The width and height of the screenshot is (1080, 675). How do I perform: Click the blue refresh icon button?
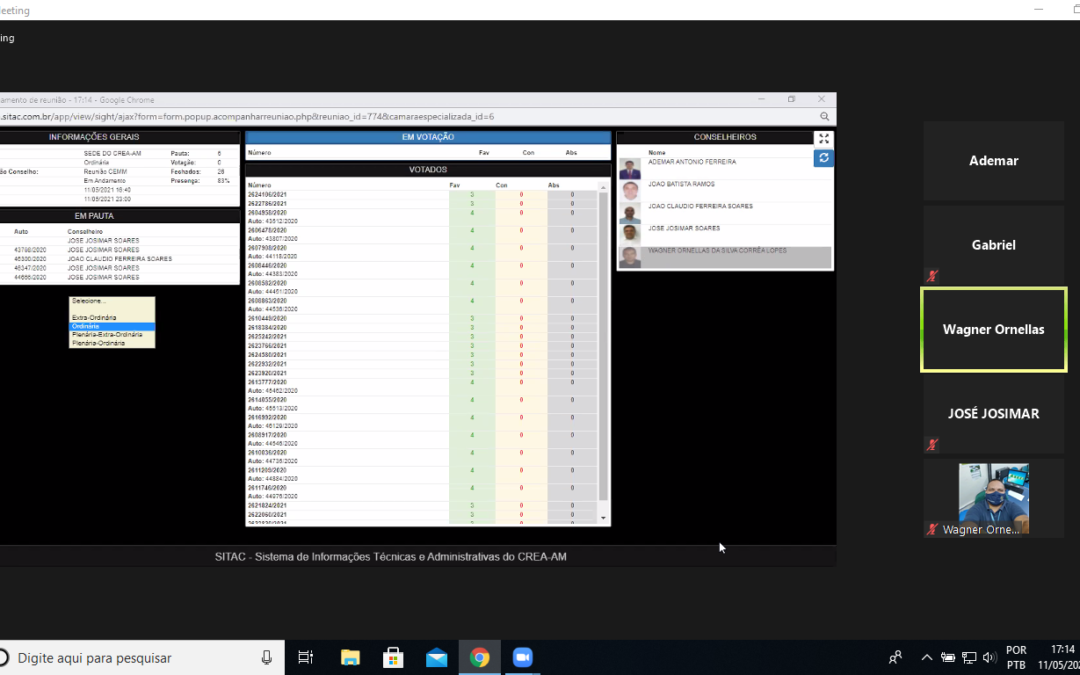pyautogui.click(x=824, y=158)
